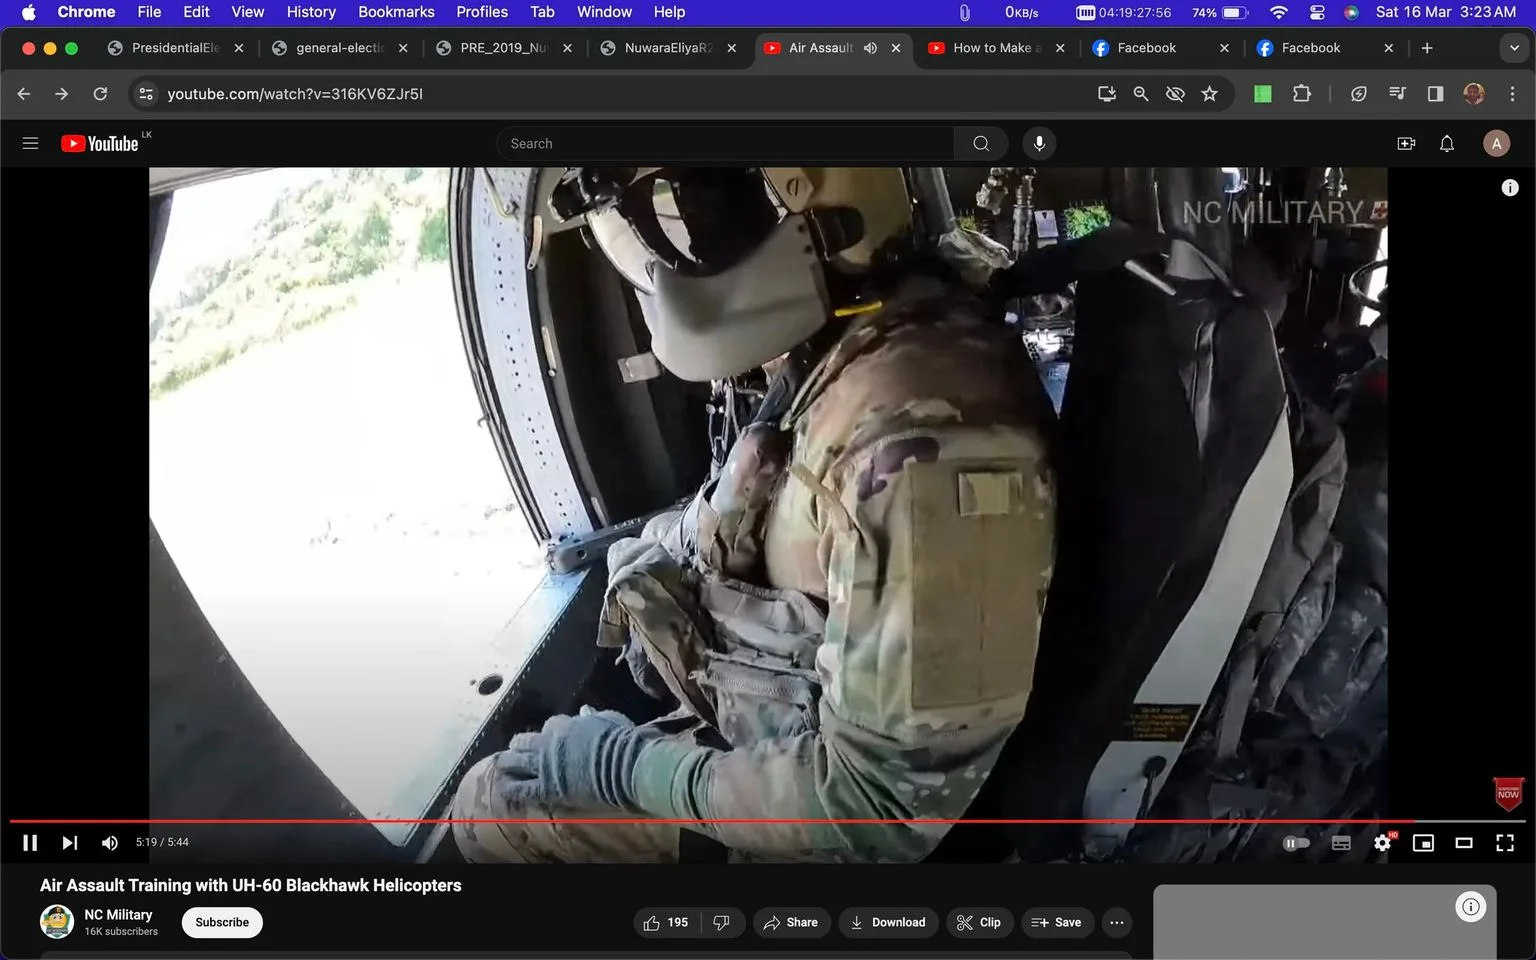Screen dimensions: 1536x960
Task: Open video settings gear
Action: [x=1382, y=843]
